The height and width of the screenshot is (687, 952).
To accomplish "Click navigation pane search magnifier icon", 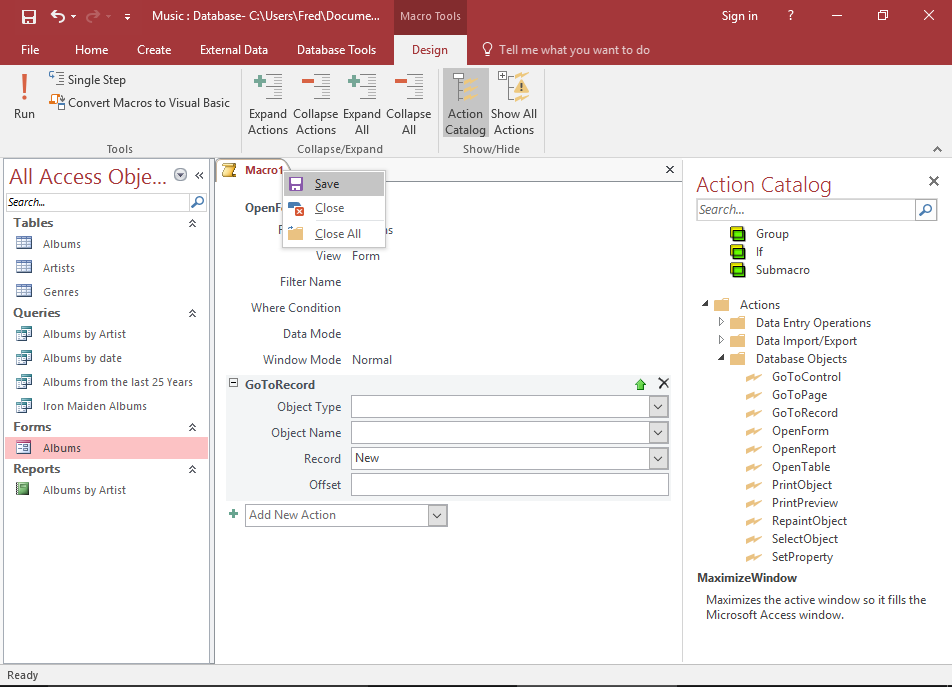I will pos(197,202).
